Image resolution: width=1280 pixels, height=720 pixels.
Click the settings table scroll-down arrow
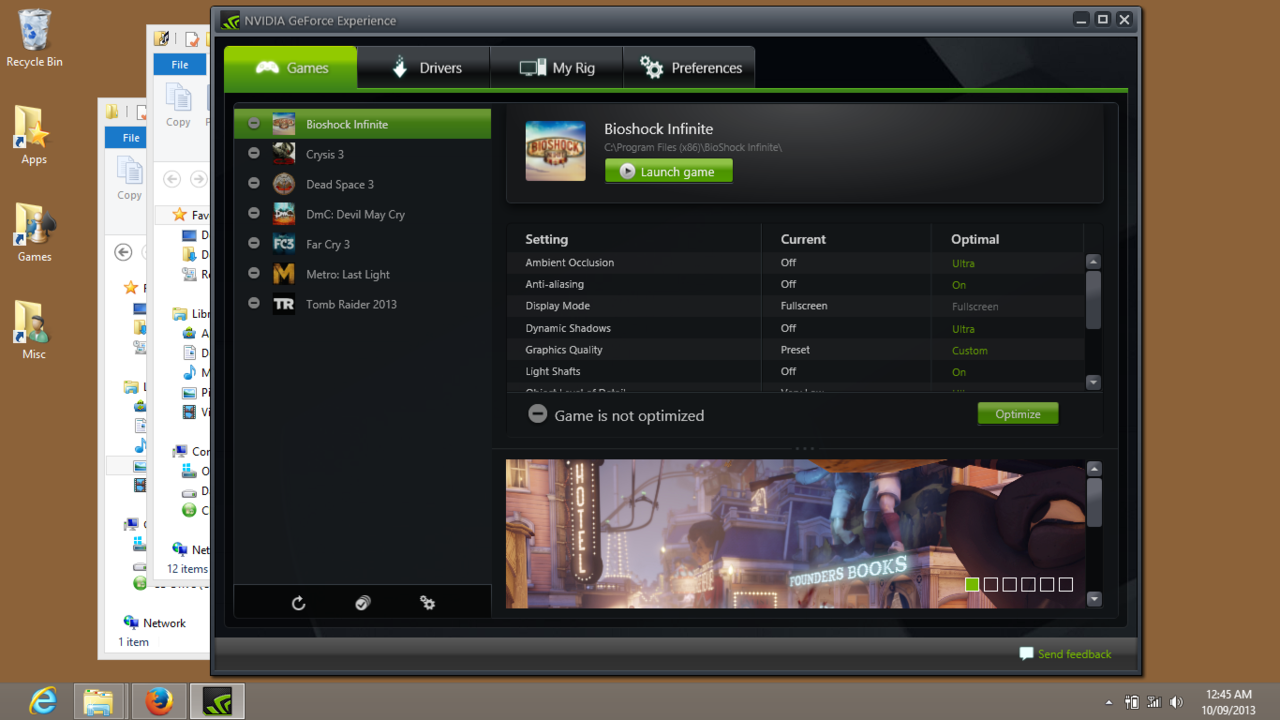coord(1093,382)
